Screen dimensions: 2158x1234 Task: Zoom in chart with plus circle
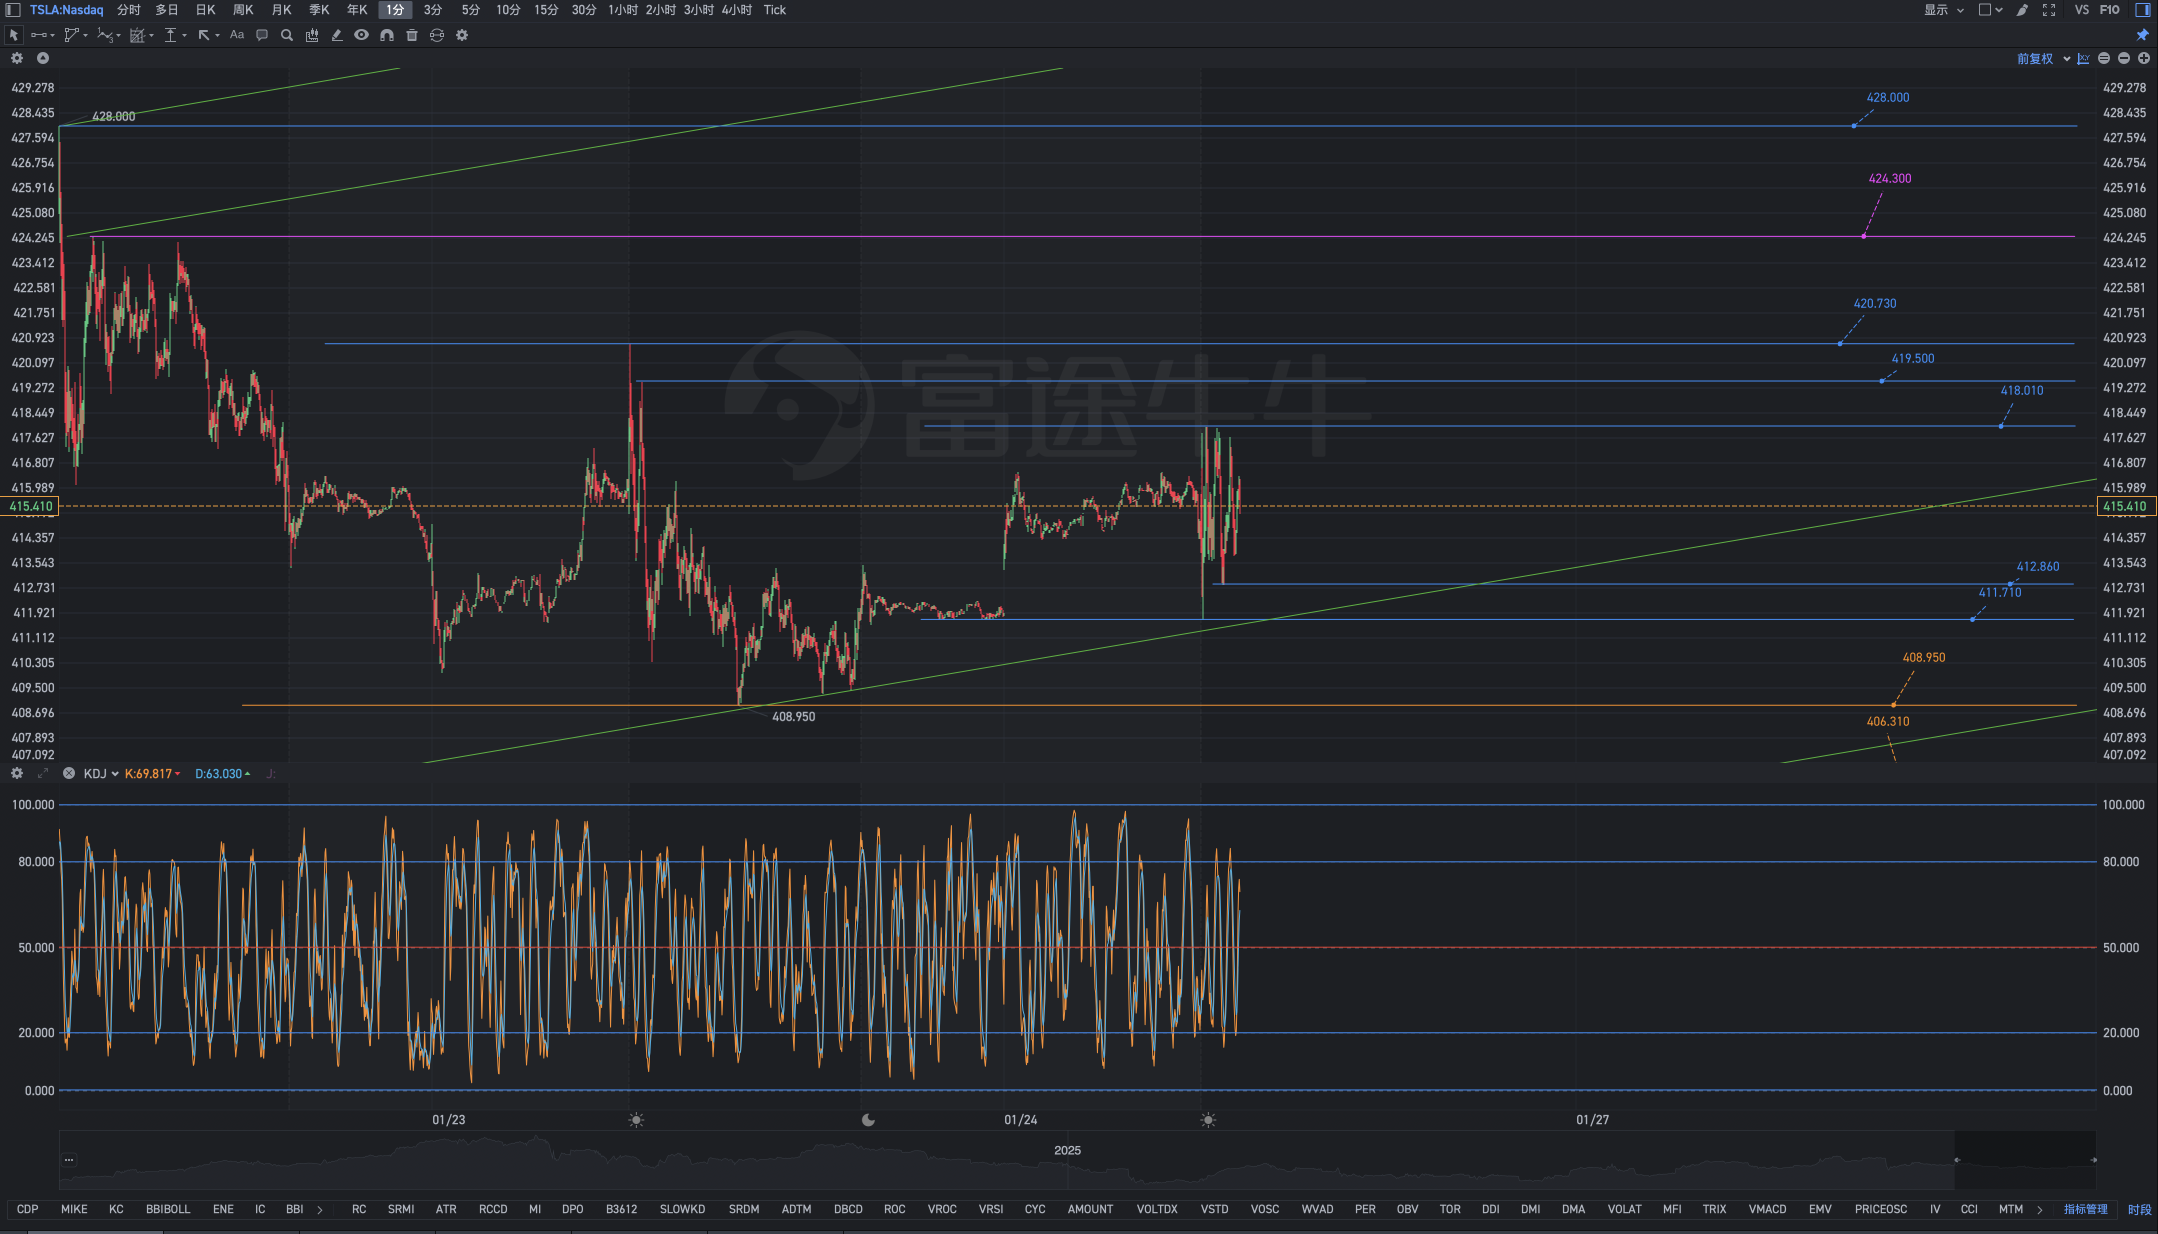point(2144,58)
